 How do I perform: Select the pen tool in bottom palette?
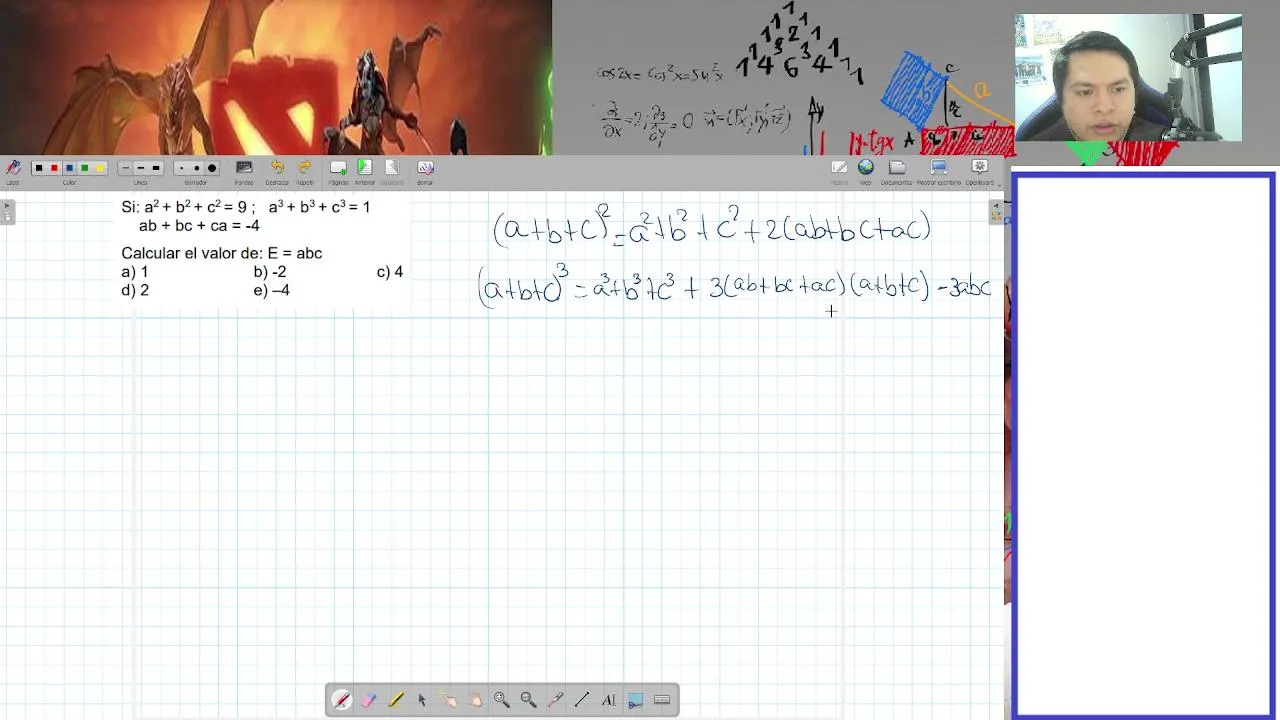pos(342,700)
